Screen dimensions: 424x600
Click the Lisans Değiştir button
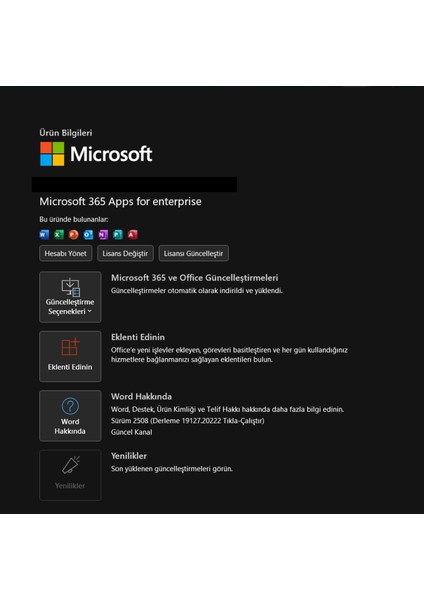click(x=125, y=253)
